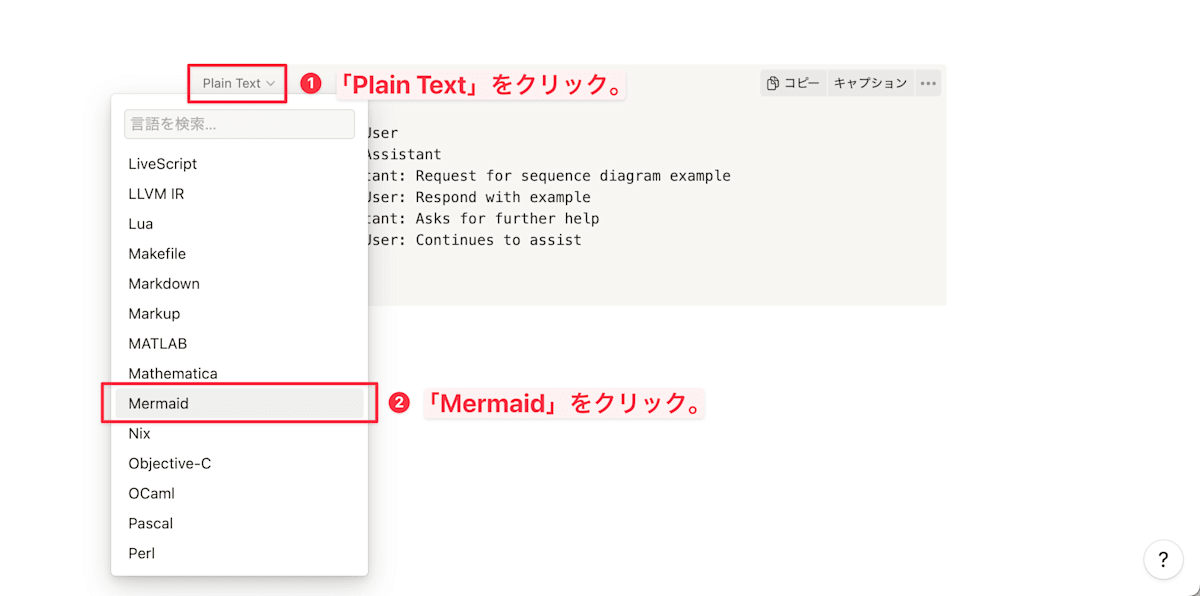Pick Mathematica from the language list
This screenshot has width=1200, height=596.
239,374
